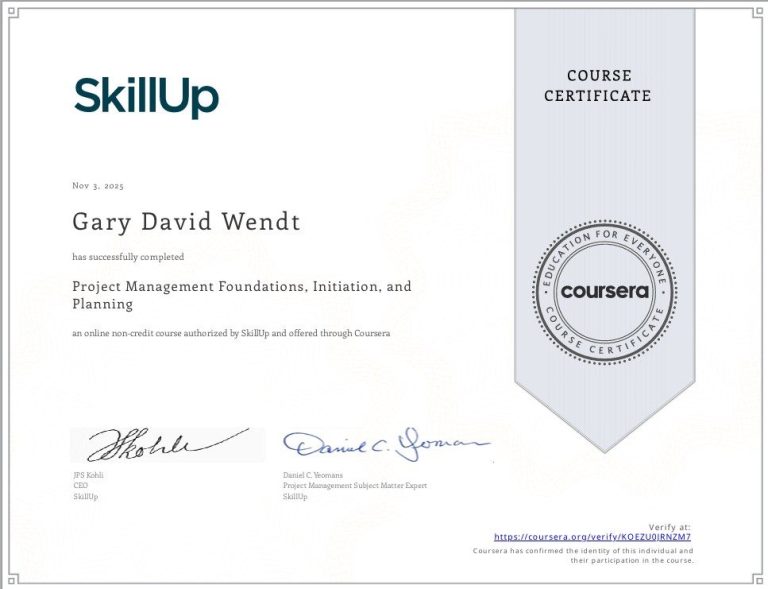Click the Coursera identity confirmation statement
This screenshot has width=768, height=589.
coord(582,555)
